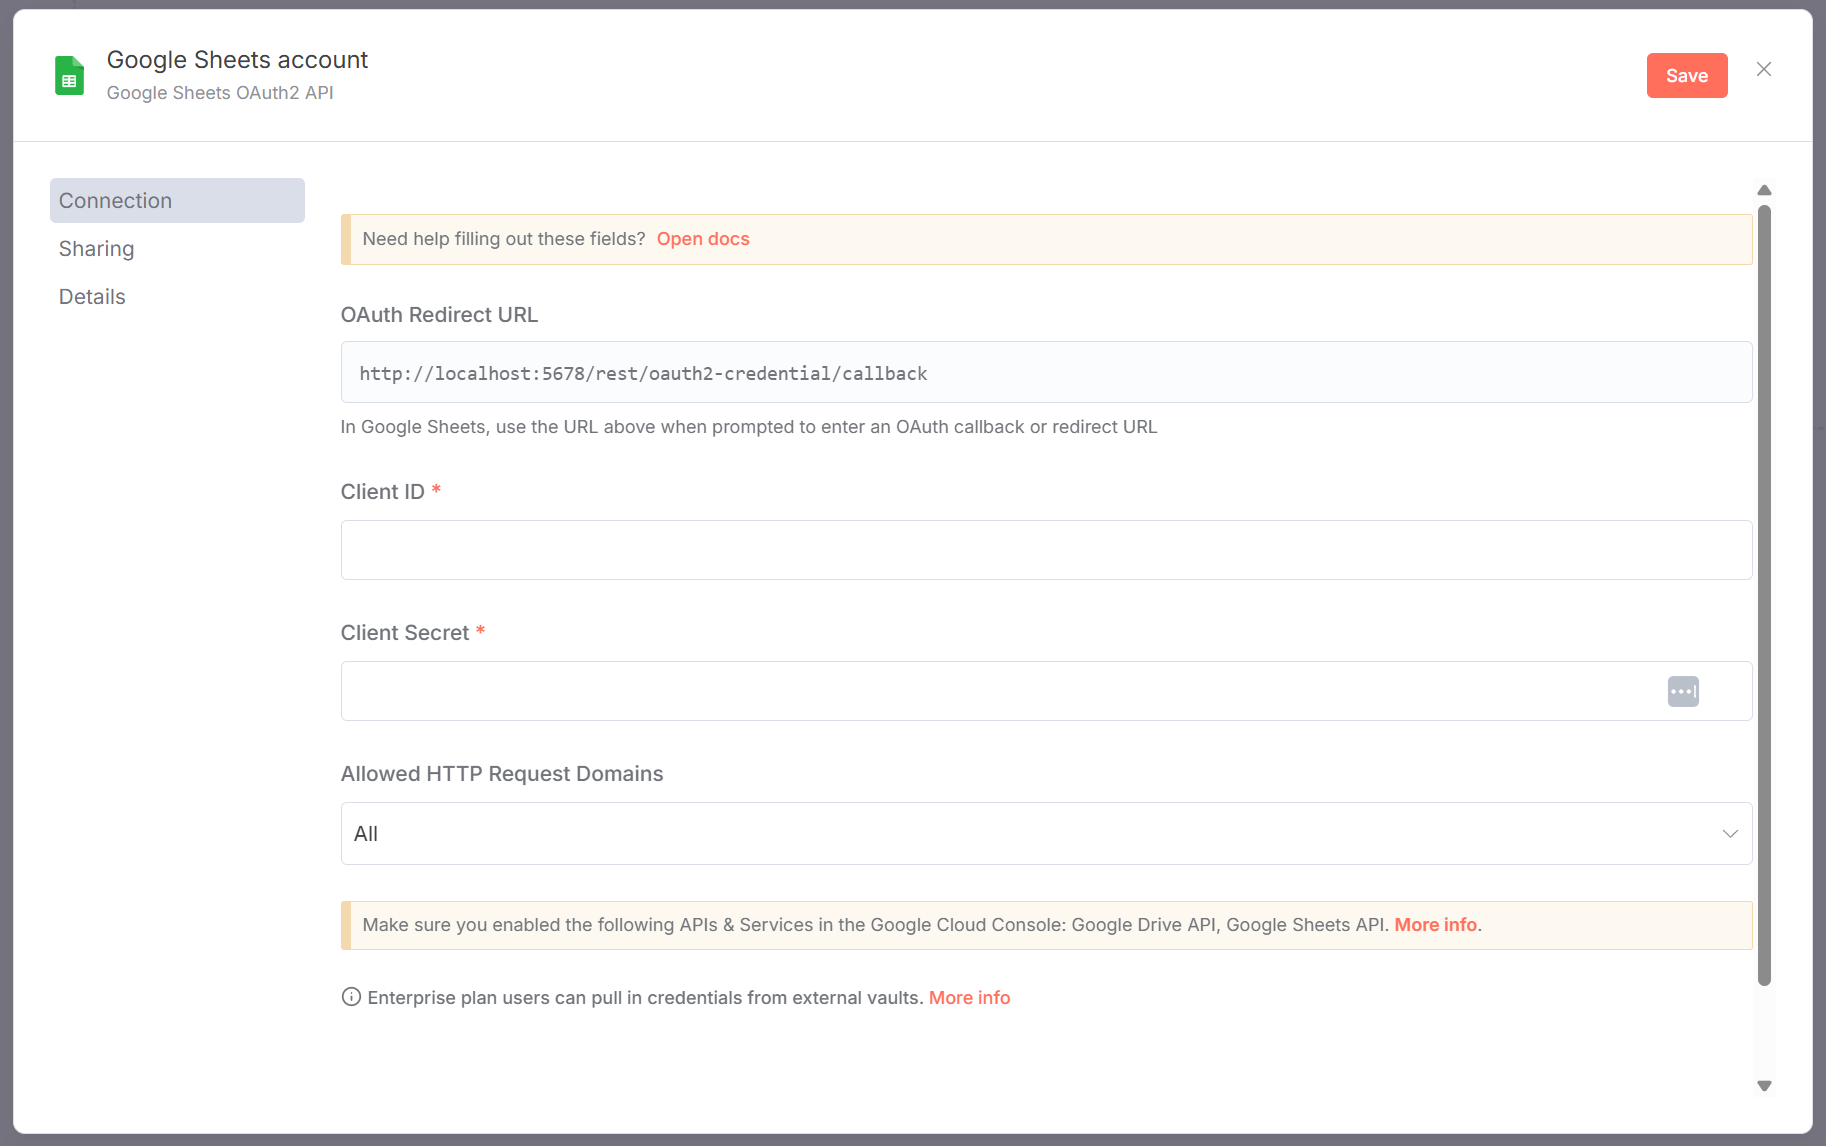Click the green Google Sheets icon
The height and width of the screenshot is (1146, 1826).
pyautogui.click(x=69, y=76)
